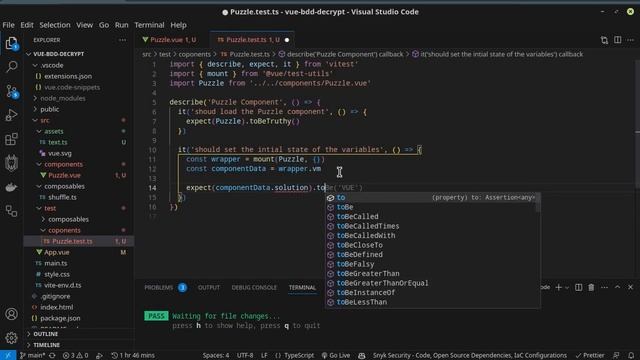
Task: Open the Explorer view in activity bar
Action: (11, 43)
